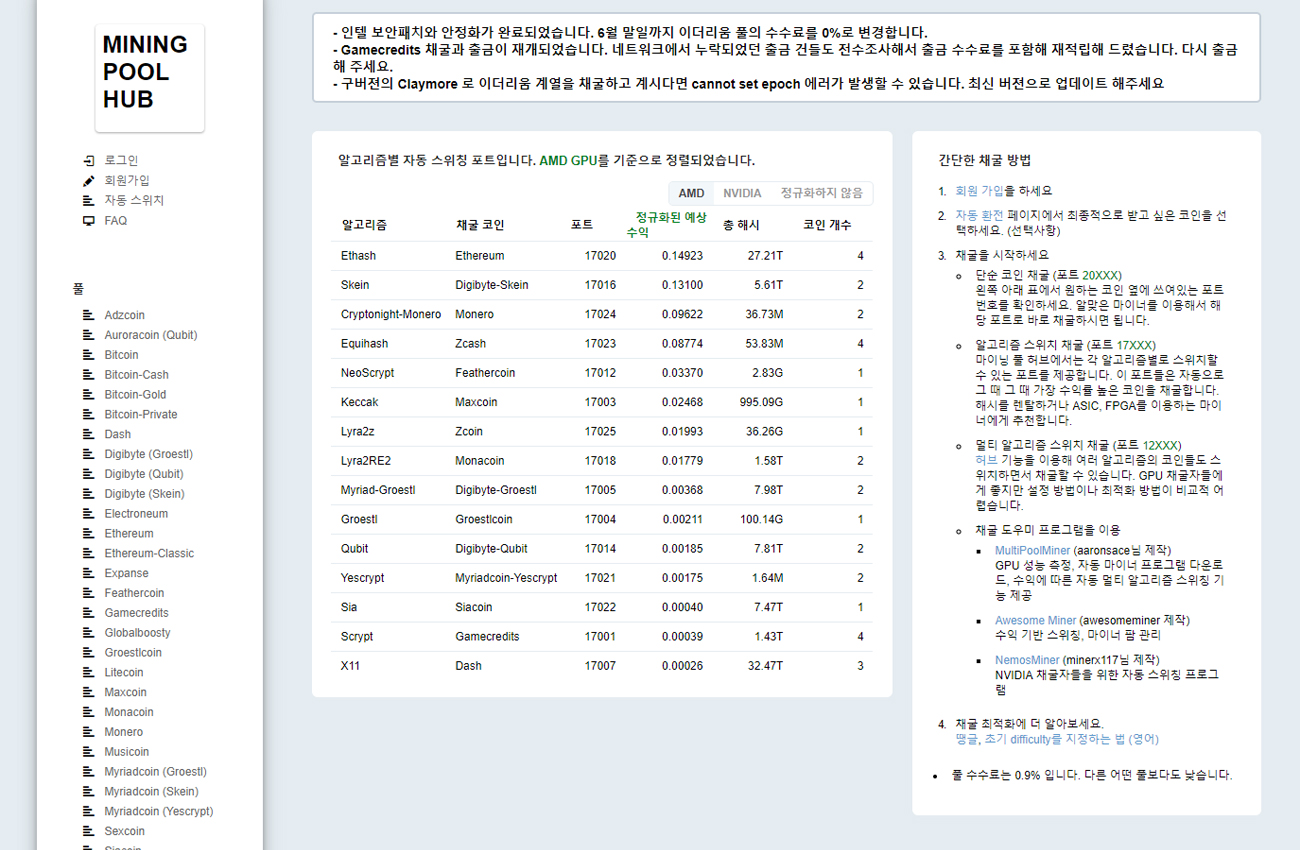Open the Musicoin pool link
The height and width of the screenshot is (850, 1300).
coord(127,752)
